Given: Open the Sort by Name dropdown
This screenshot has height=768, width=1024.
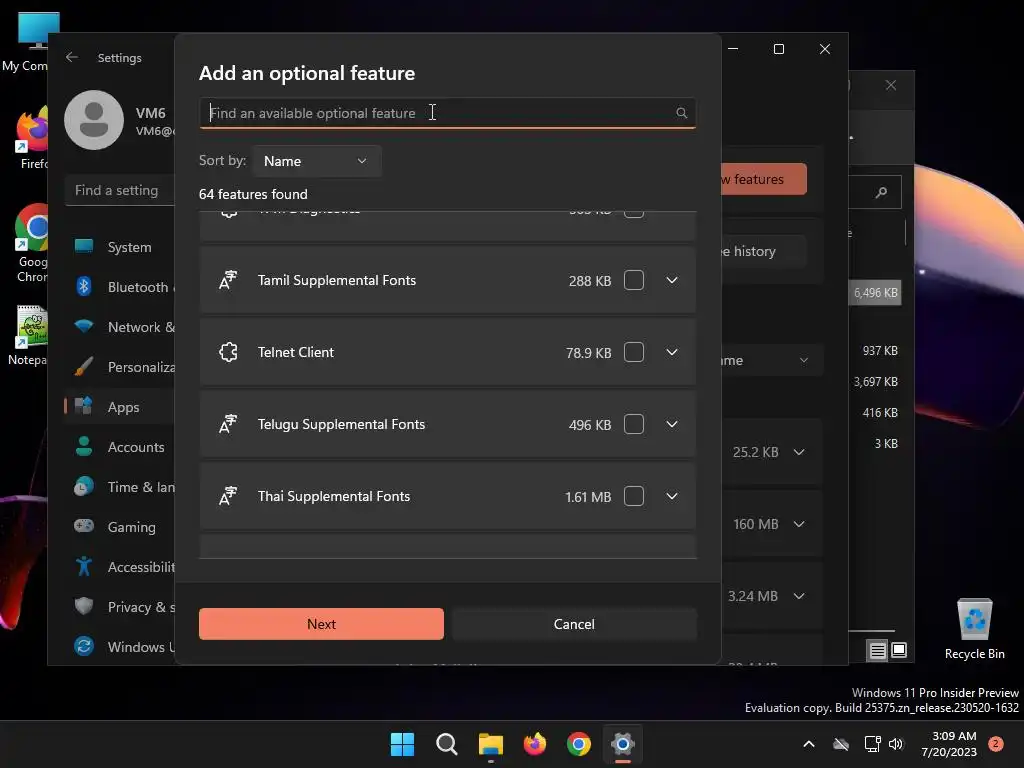Looking at the screenshot, I should click(316, 161).
